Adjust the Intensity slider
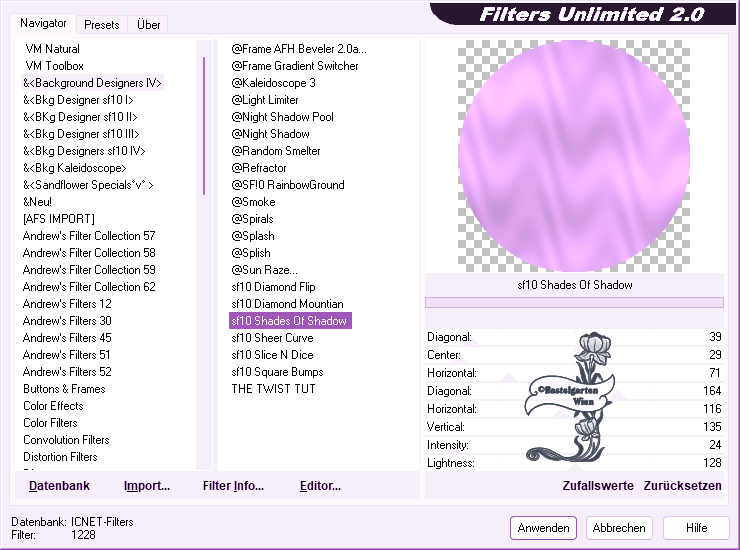Image resolution: width=740 pixels, height=550 pixels. (574, 445)
